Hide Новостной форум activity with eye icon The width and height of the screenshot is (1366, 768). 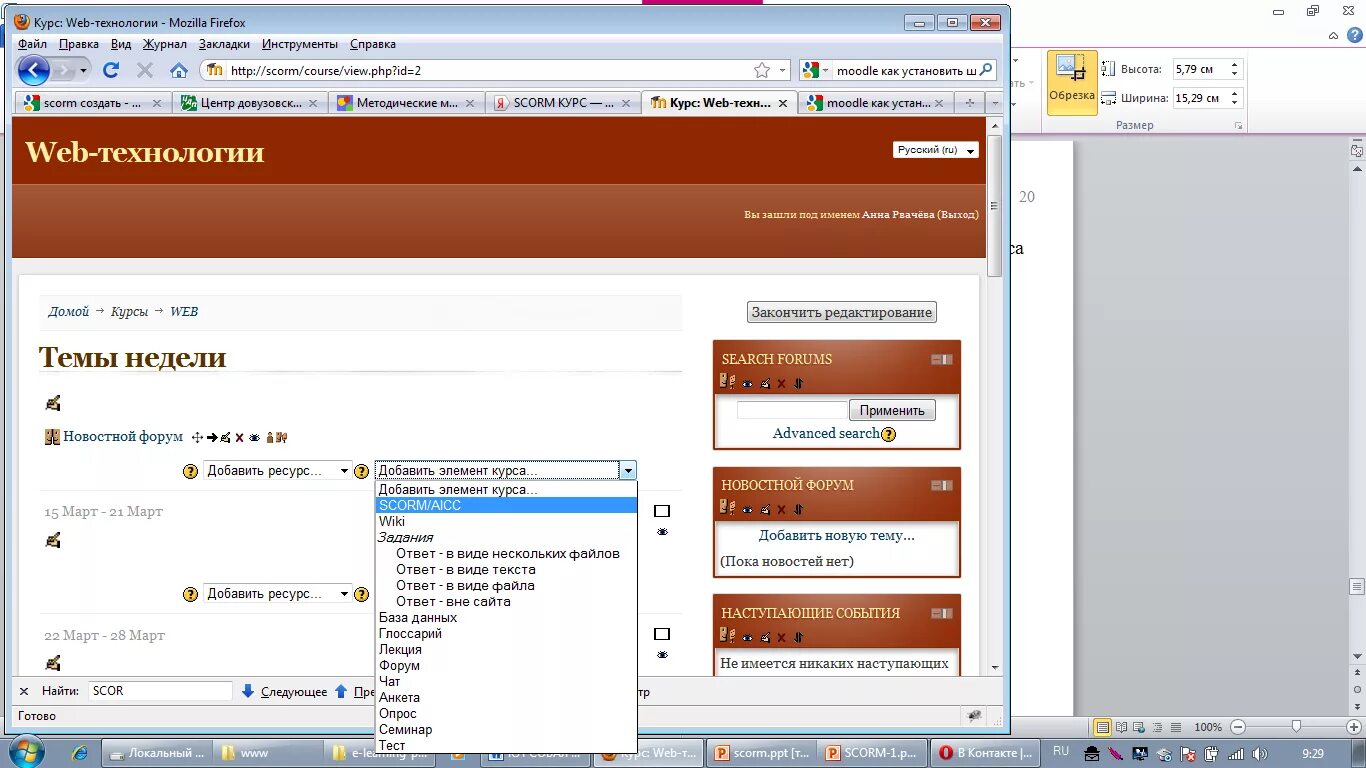tap(254, 437)
